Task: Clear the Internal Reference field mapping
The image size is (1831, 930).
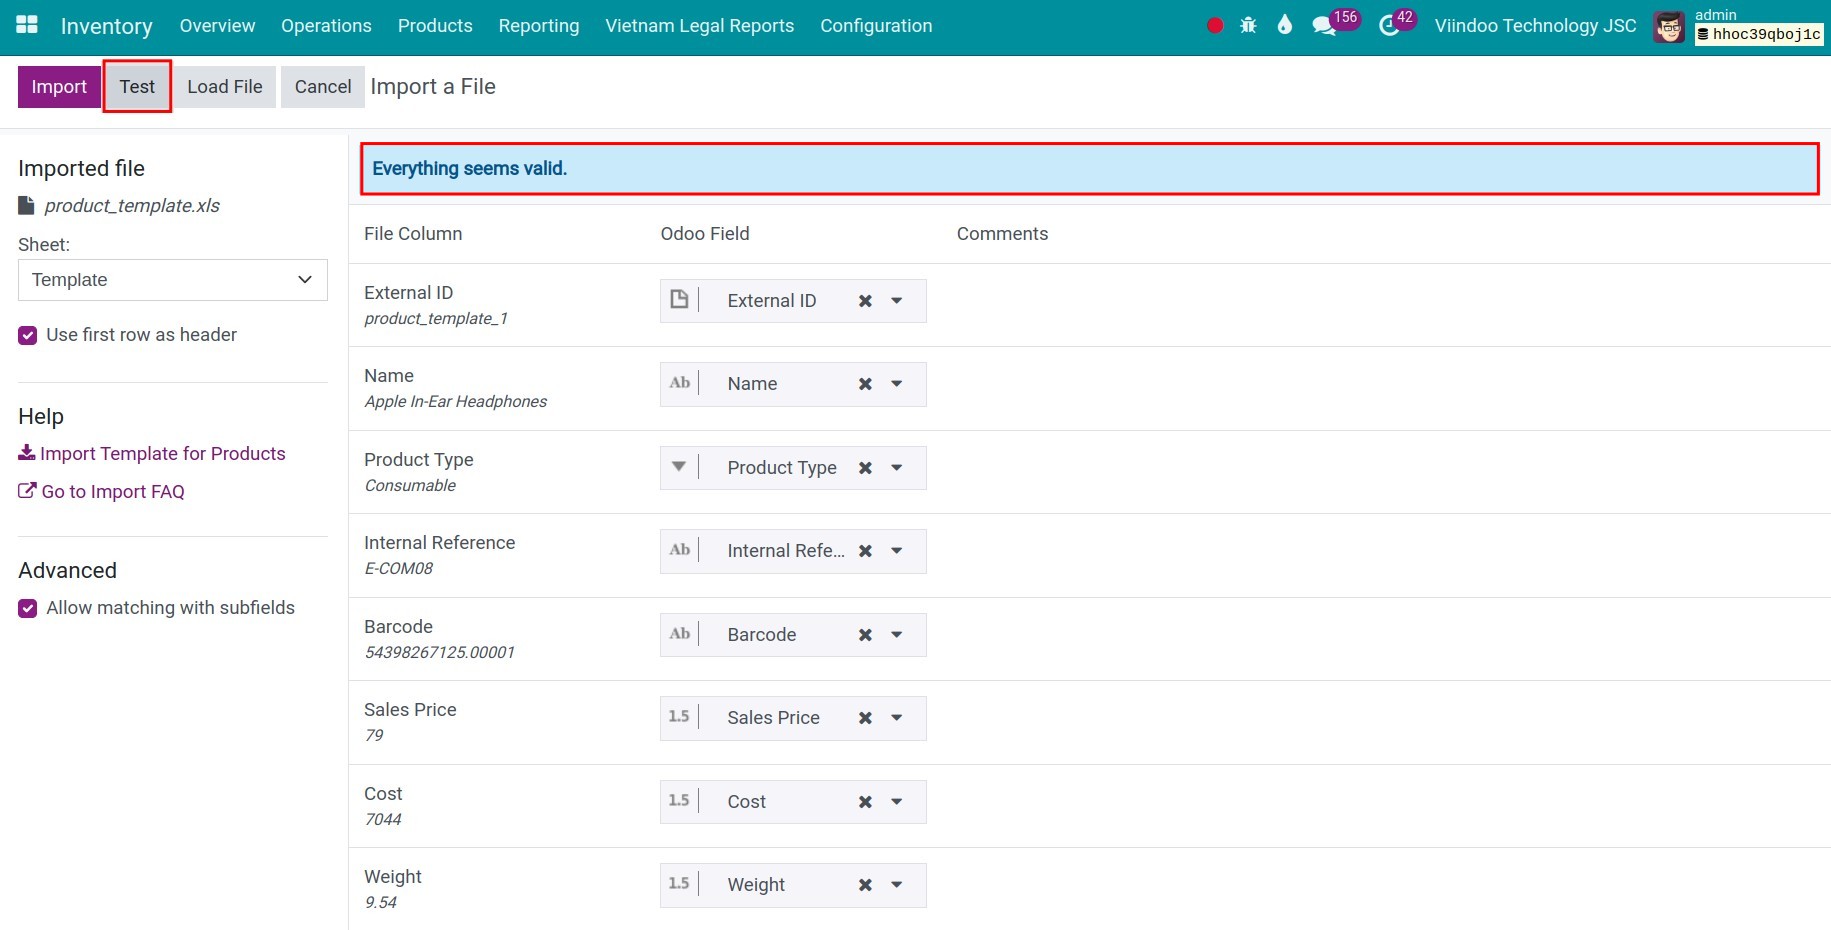Action: tap(866, 551)
